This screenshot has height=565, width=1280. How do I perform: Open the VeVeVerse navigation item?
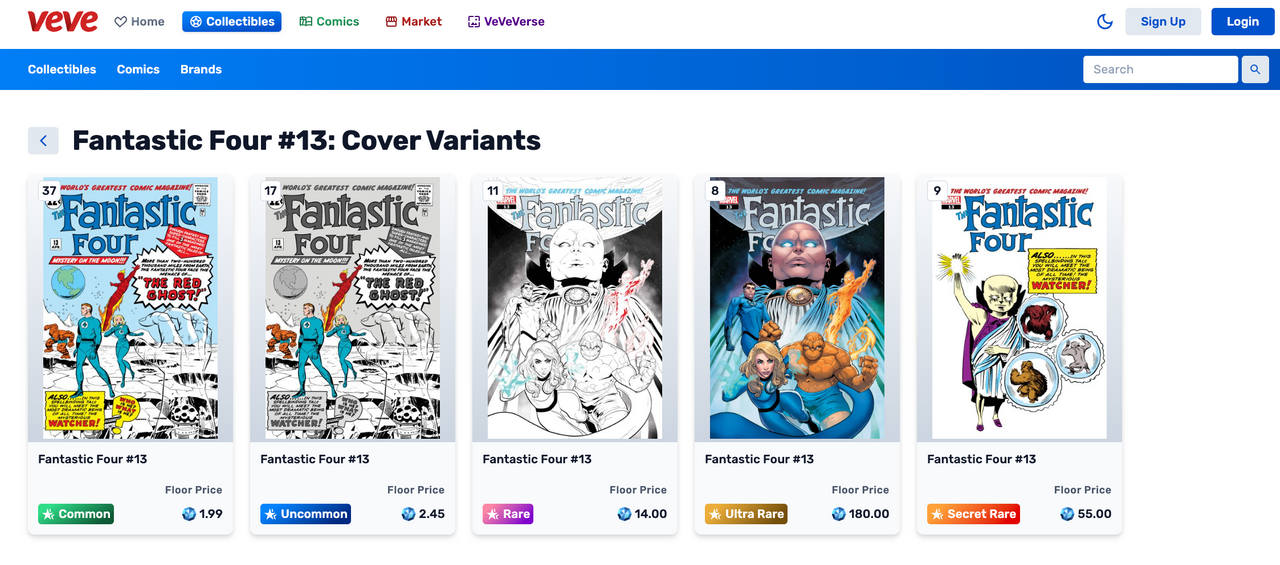point(506,21)
